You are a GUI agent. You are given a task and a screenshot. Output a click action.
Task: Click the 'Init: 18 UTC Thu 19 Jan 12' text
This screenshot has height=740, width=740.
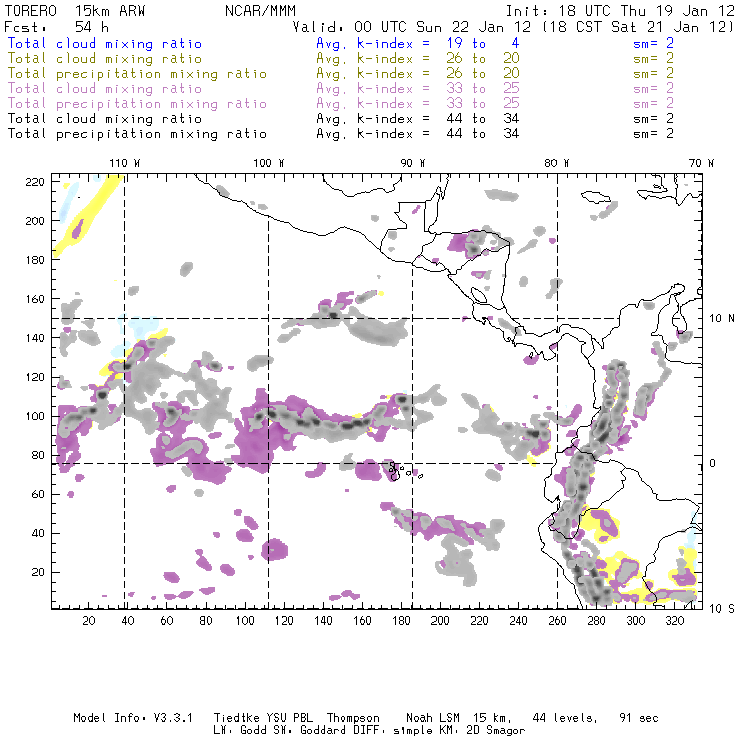620,11
